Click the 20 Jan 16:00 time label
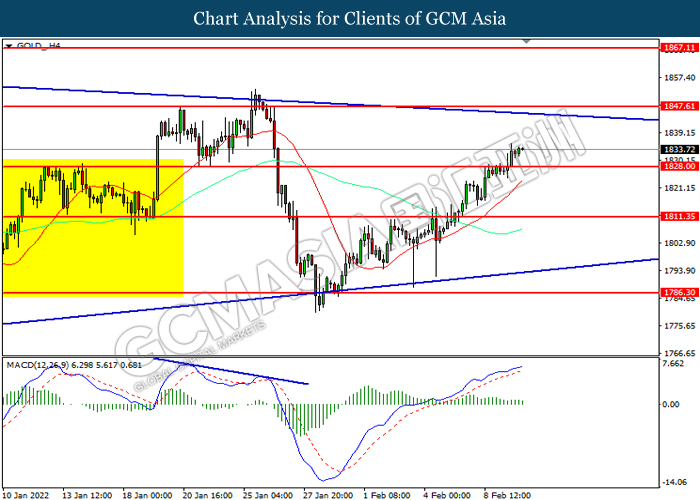 pos(208,495)
